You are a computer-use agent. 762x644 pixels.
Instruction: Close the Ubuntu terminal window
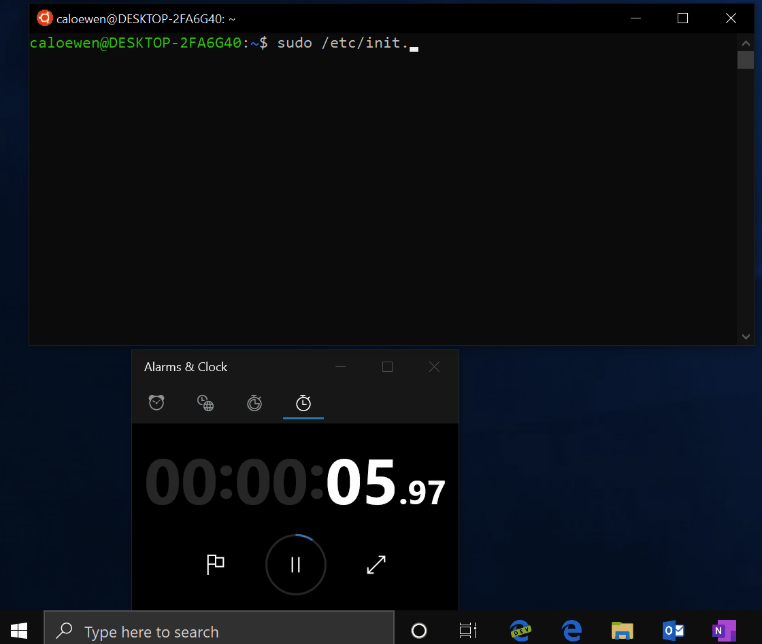coord(730,18)
